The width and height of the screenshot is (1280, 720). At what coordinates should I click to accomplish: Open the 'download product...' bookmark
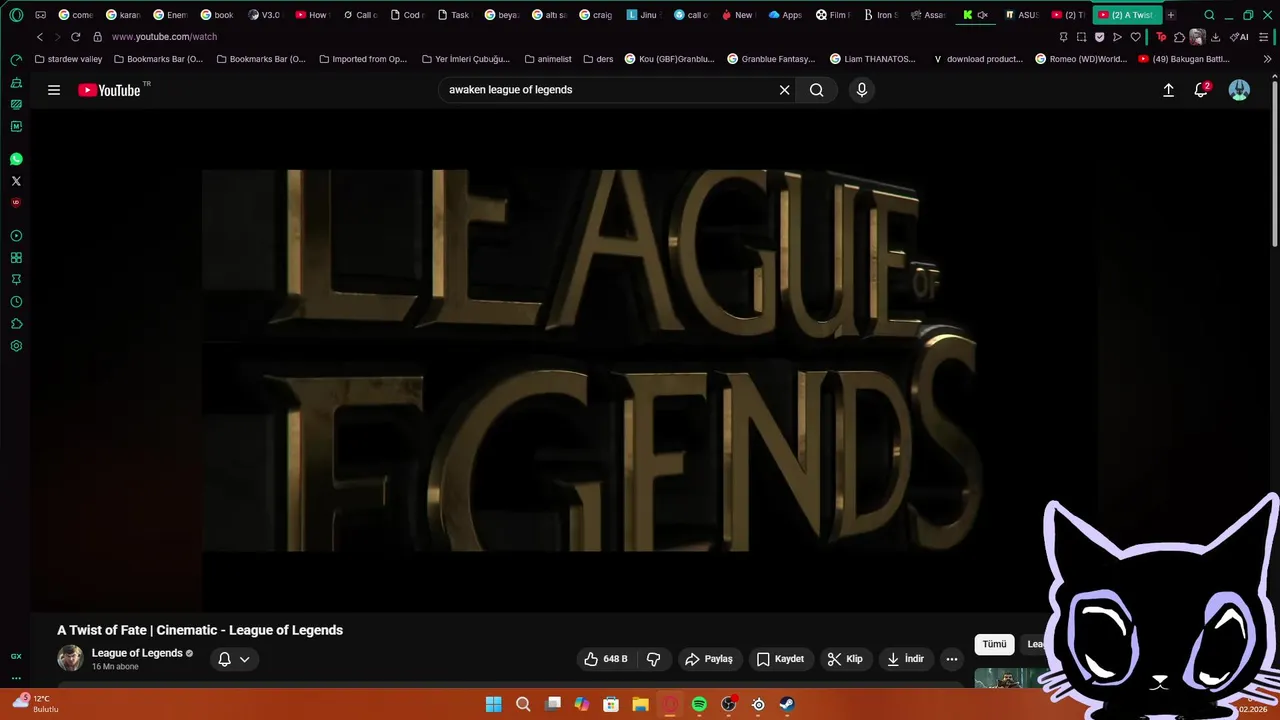pos(978,59)
